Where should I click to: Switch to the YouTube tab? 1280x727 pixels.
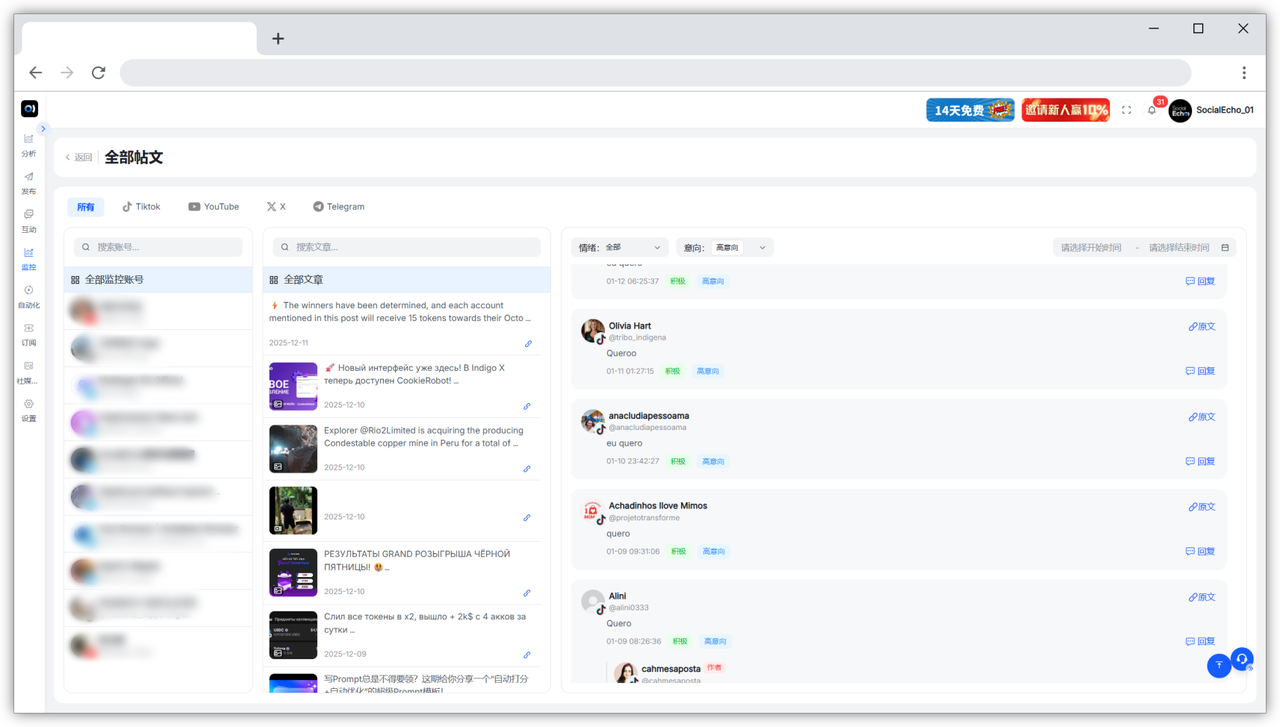[x=213, y=207]
